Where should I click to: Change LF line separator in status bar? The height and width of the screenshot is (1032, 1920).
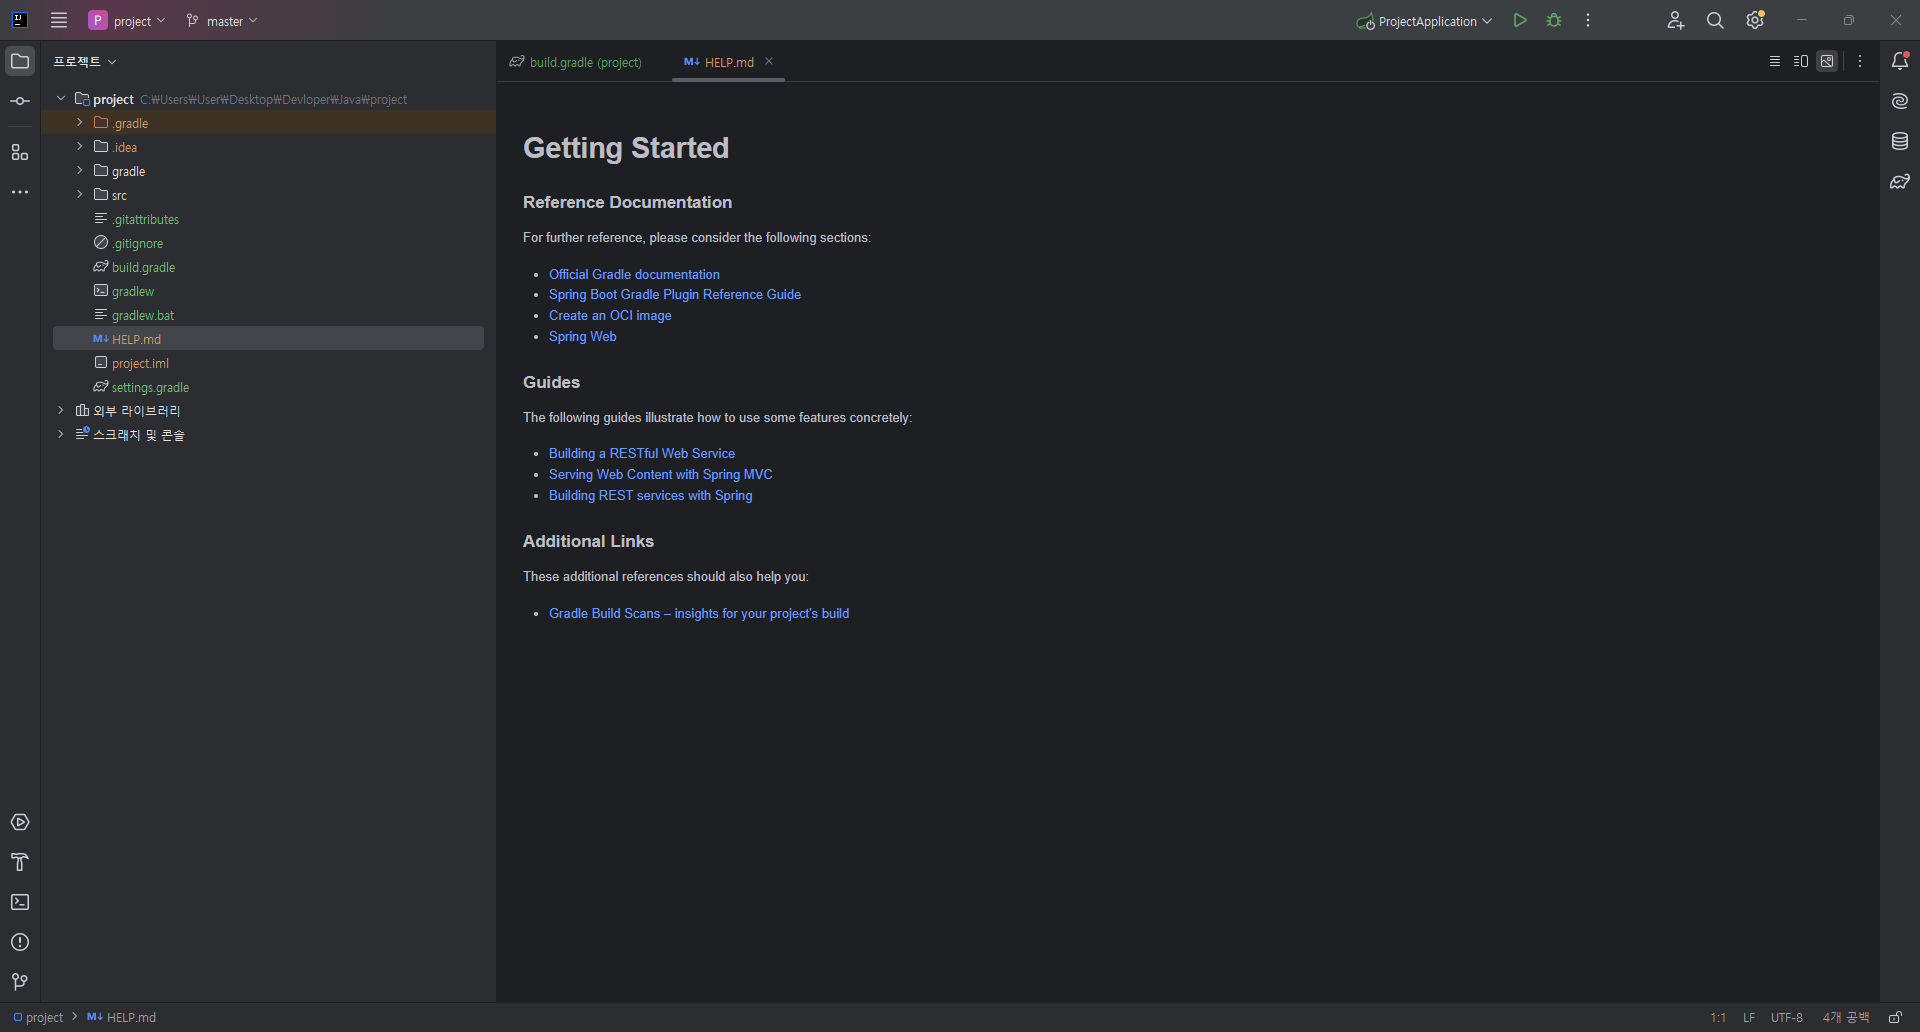click(x=1749, y=1017)
